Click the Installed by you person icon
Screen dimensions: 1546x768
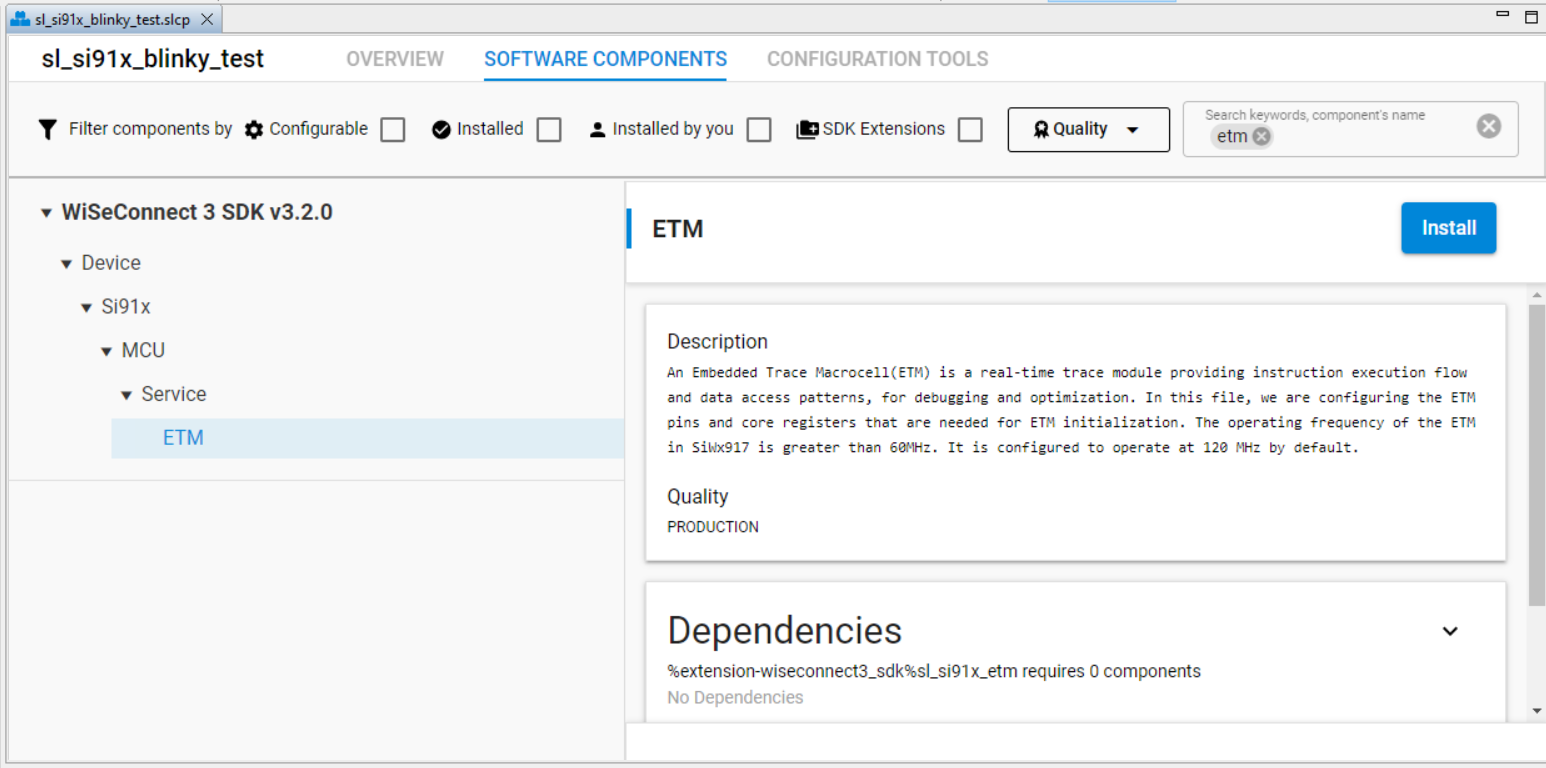pyautogui.click(x=597, y=129)
